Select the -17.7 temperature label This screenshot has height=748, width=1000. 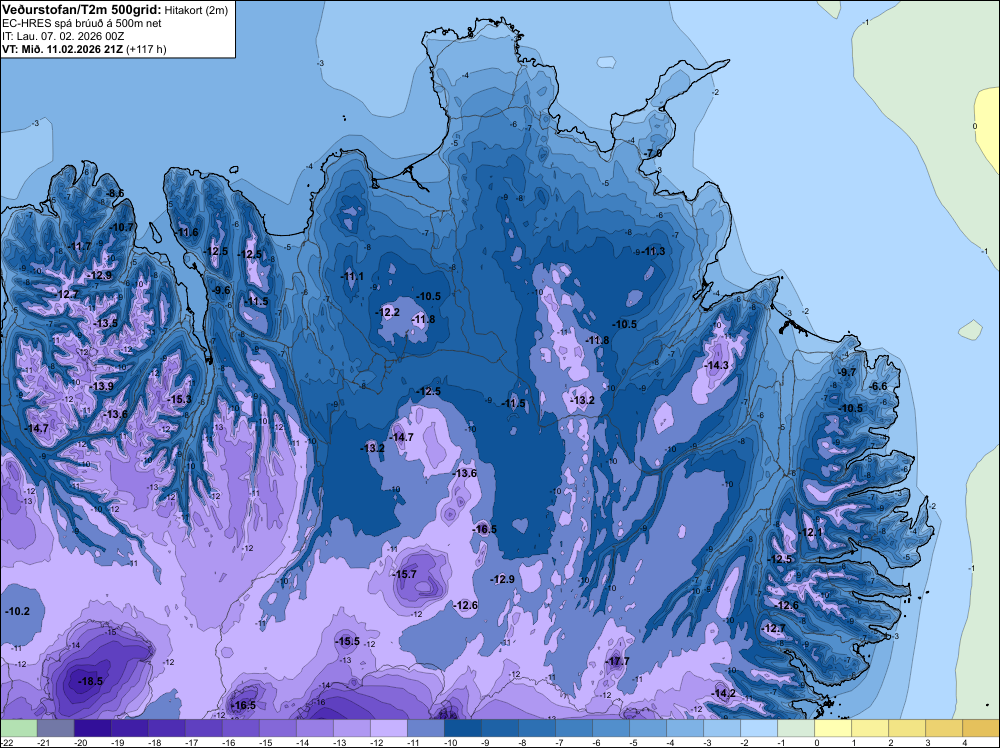pyautogui.click(x=617, y=661)
